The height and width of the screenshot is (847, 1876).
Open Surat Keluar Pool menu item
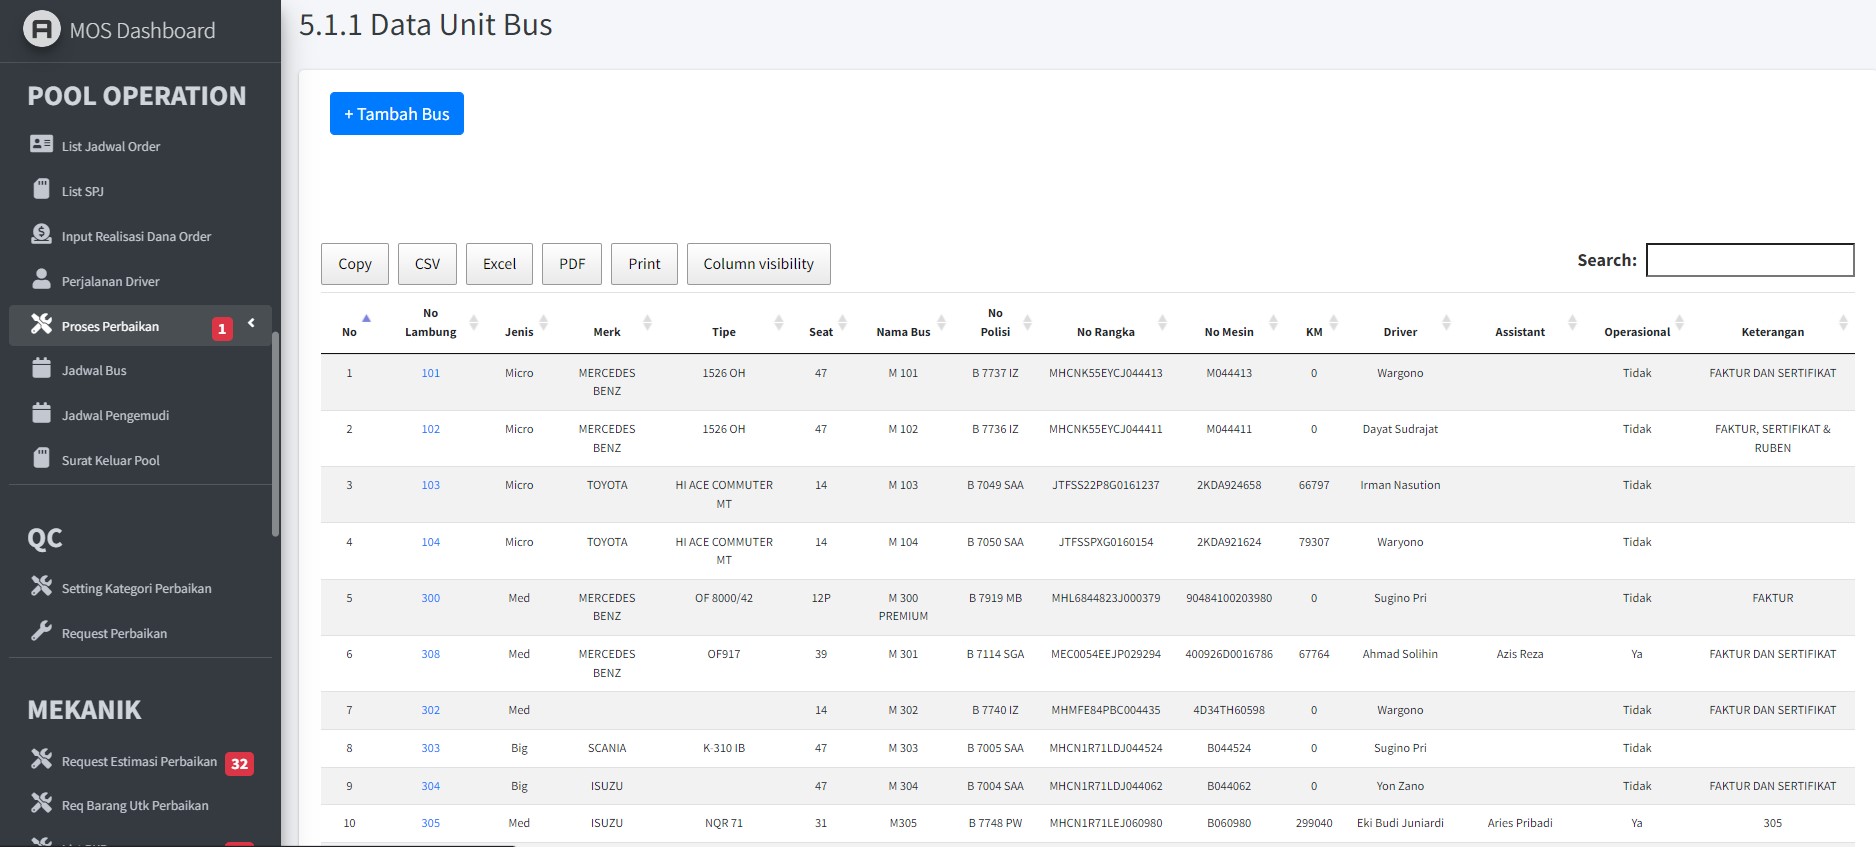click(x=110, y=460)
